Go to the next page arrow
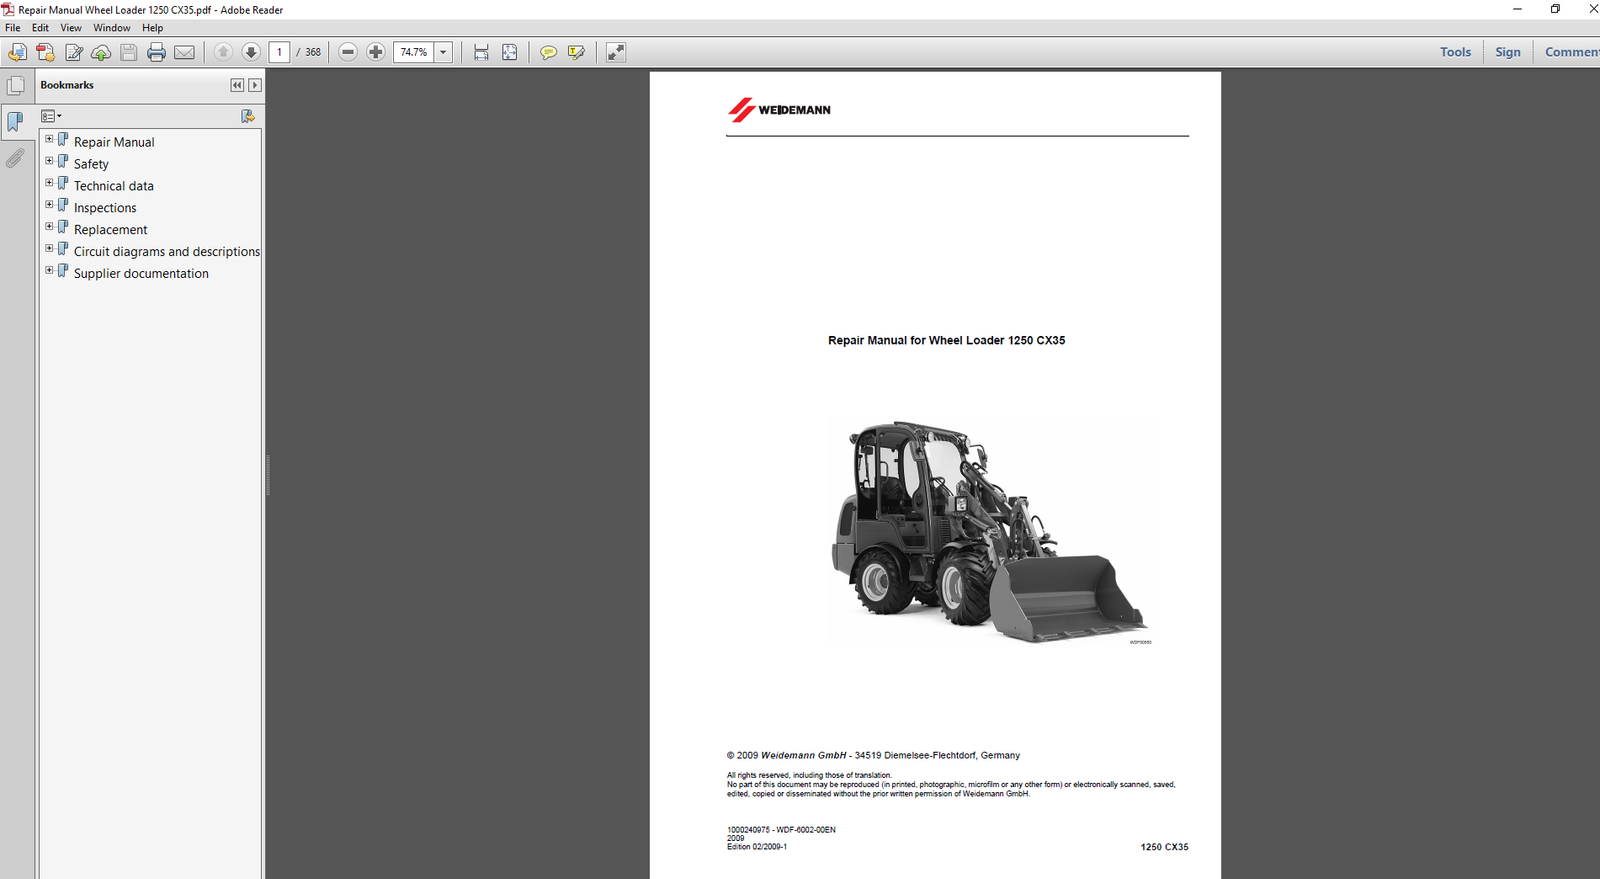 pos(251,52)
